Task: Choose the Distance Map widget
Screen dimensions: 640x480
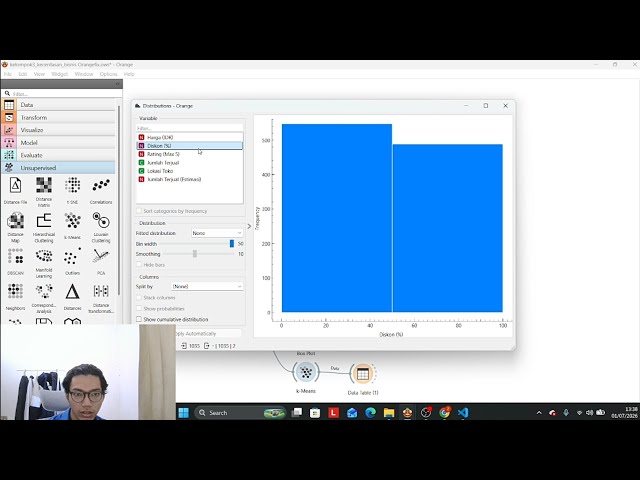Action: [16, 227]
